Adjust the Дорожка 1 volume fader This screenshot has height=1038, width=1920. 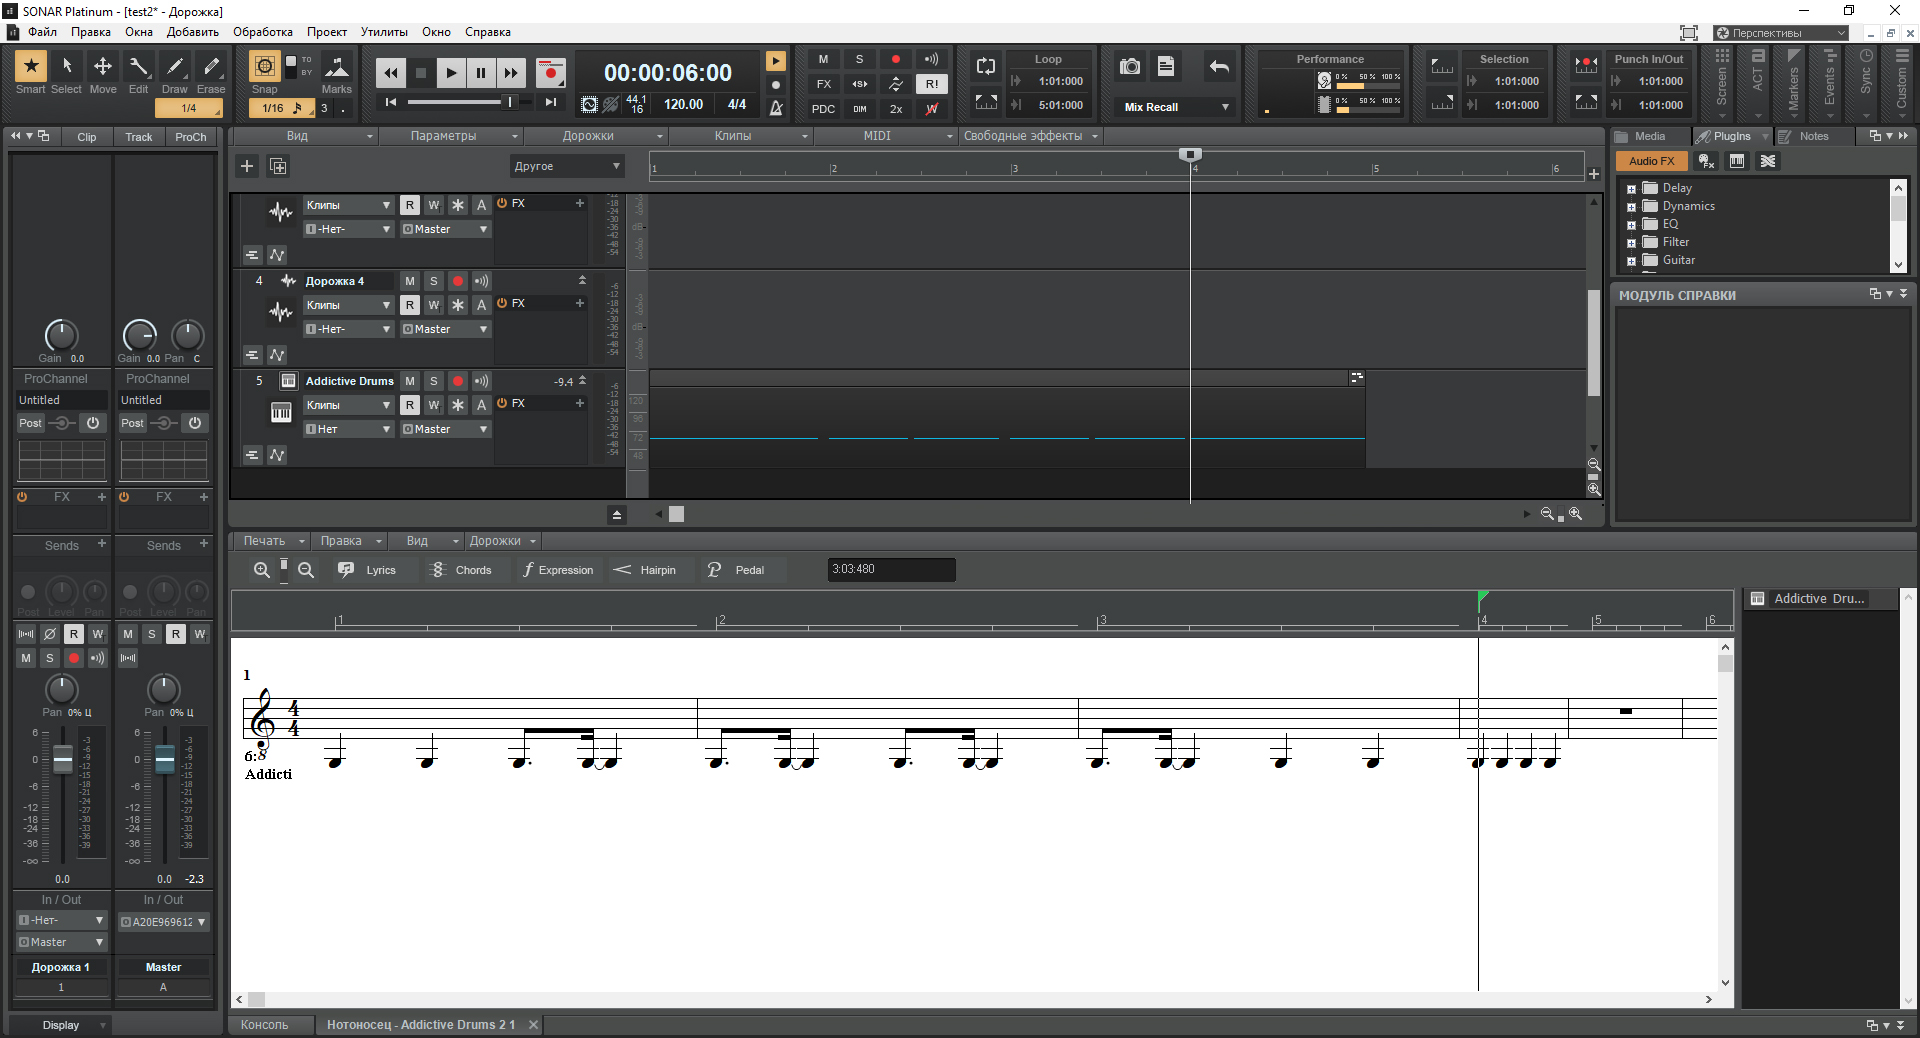tap(62, 759)
